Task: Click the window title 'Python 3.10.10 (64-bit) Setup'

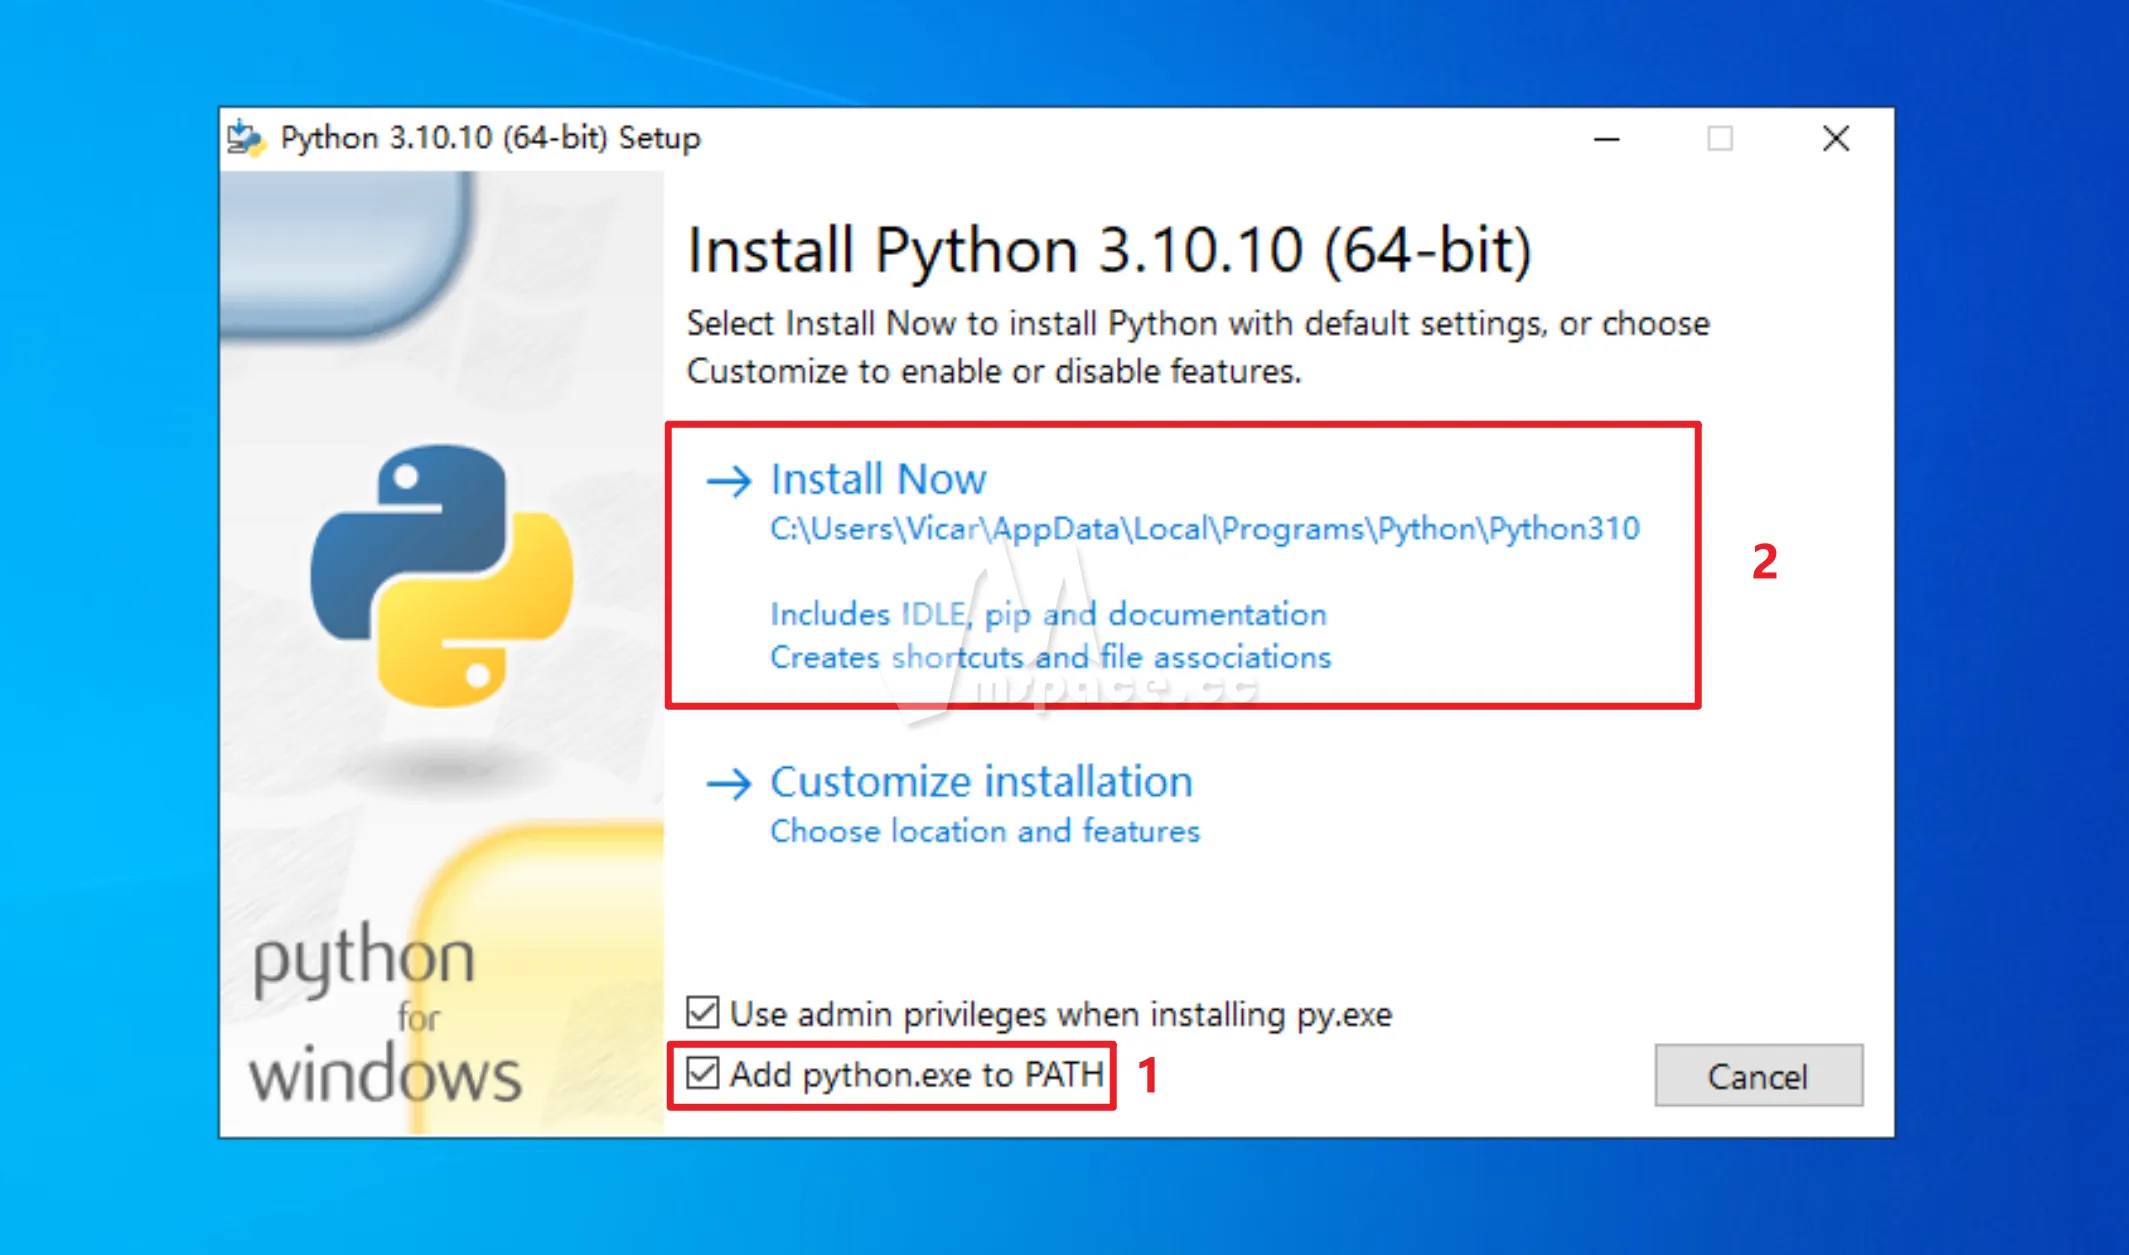Action: click(x=490, y=138)
